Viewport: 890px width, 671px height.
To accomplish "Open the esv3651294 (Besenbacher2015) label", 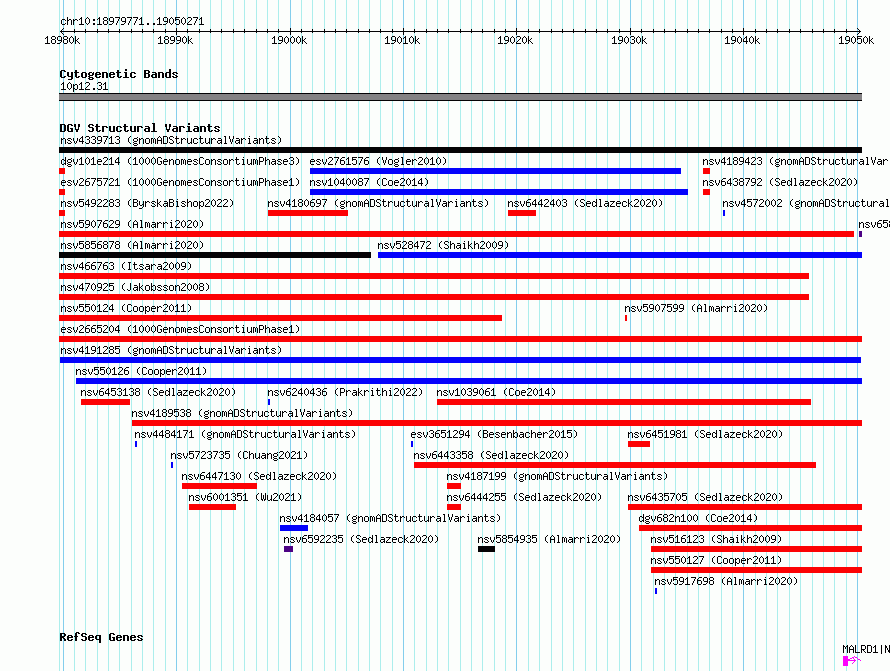I will coord(494,434).
